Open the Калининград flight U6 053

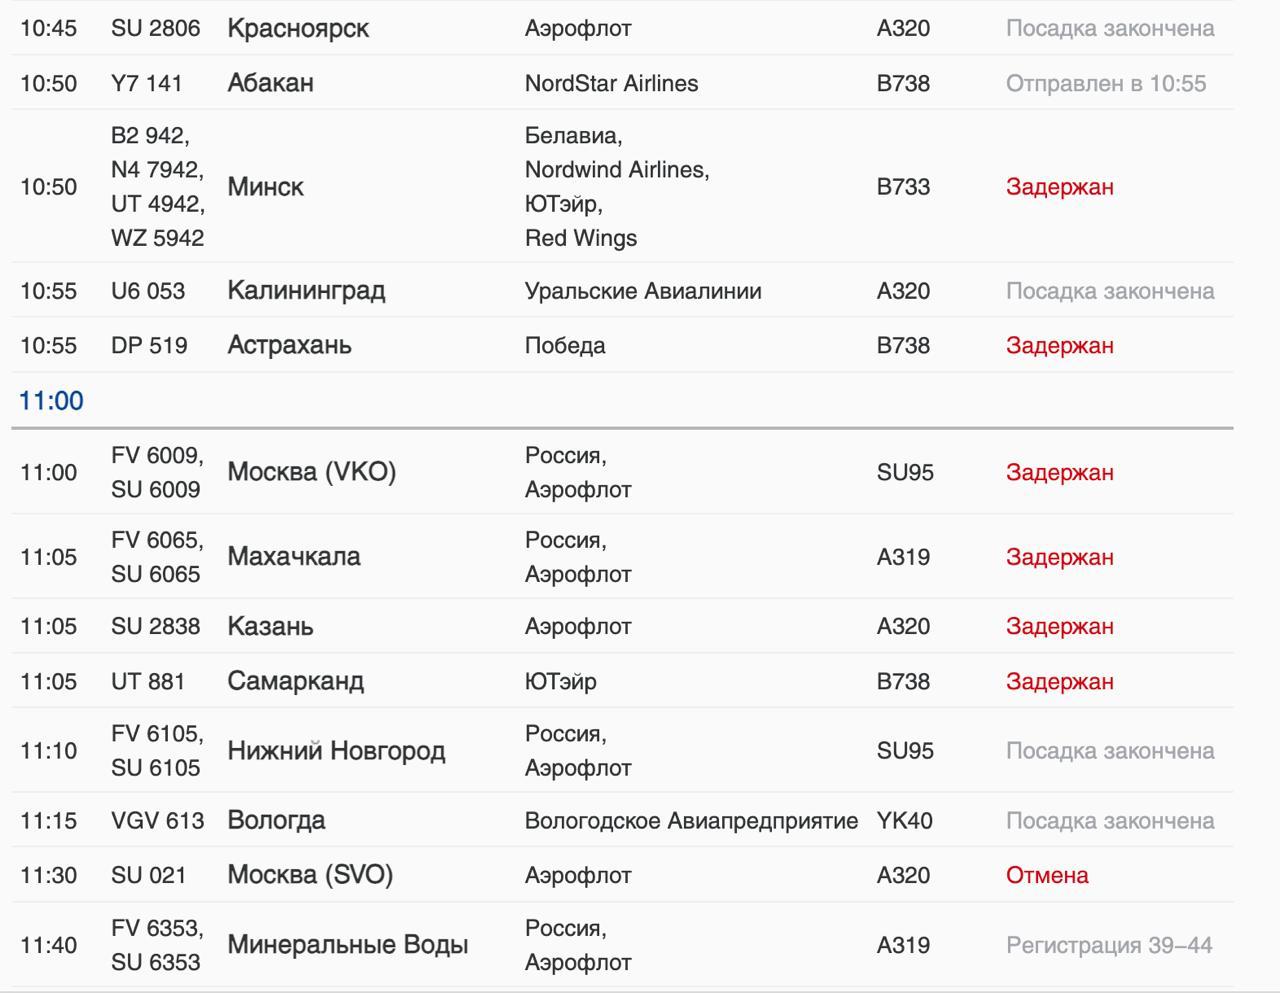click(622, 291)
